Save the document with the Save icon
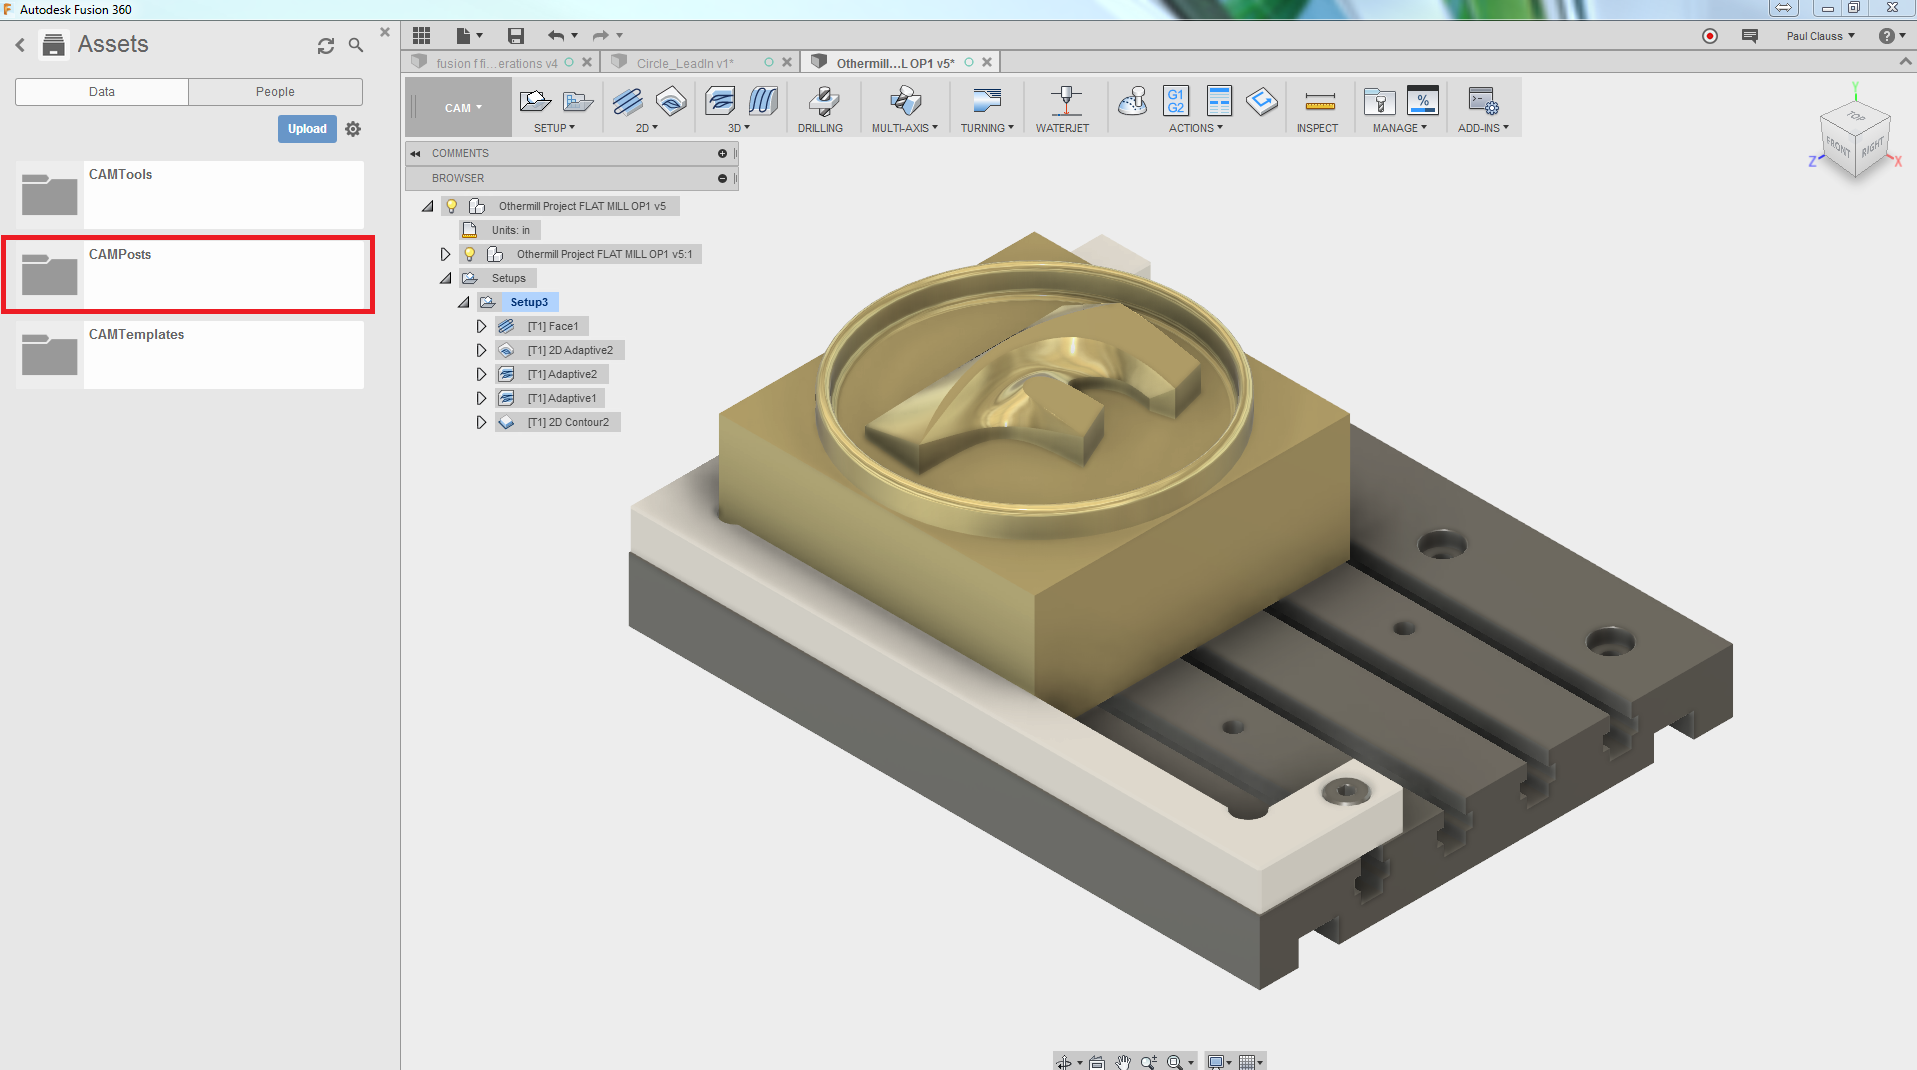This screenshot has width=1917, height=1070. (x=516, y=36)
